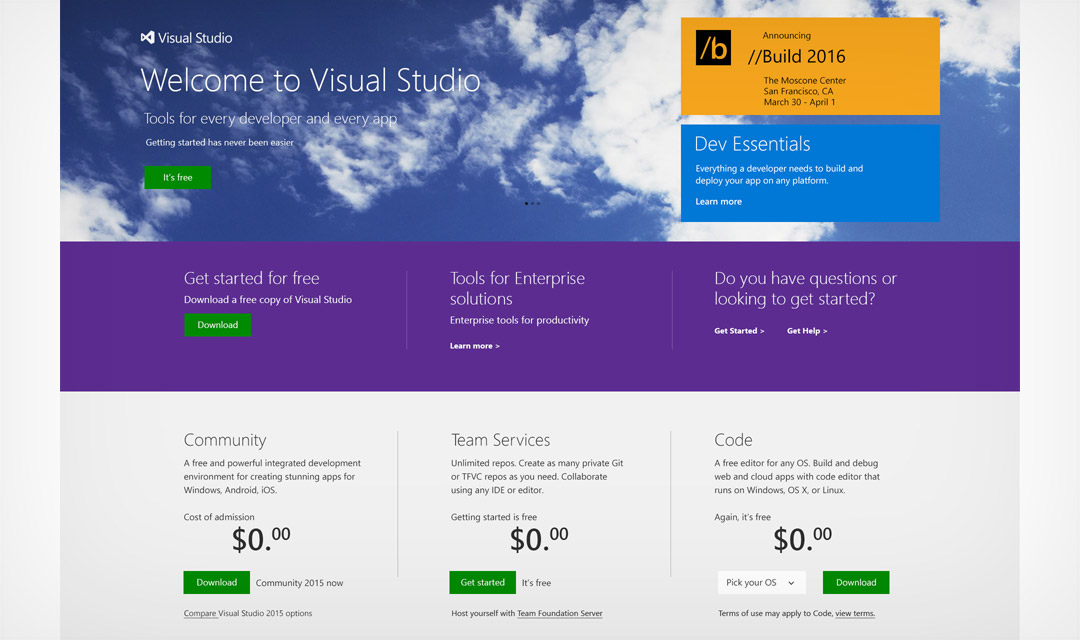Click the Community Download button
This screenshot has height=640, width=1080.
coord(216,582)
